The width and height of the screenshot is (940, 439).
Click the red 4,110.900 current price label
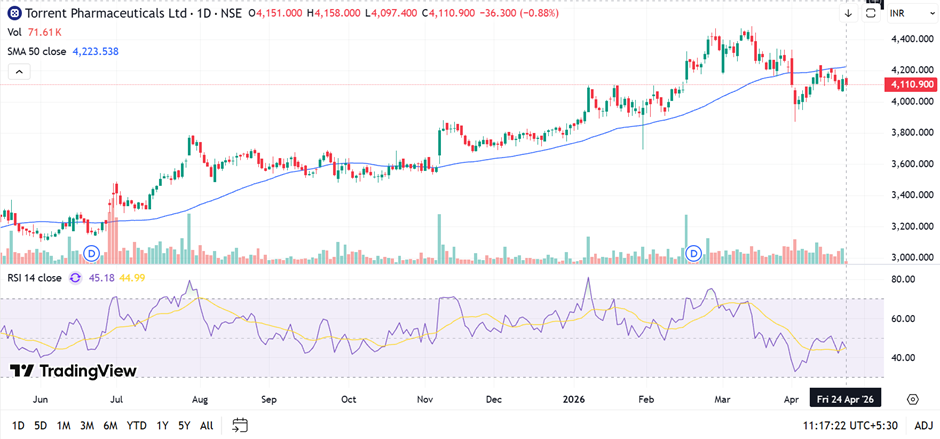[x=911, y=86]
